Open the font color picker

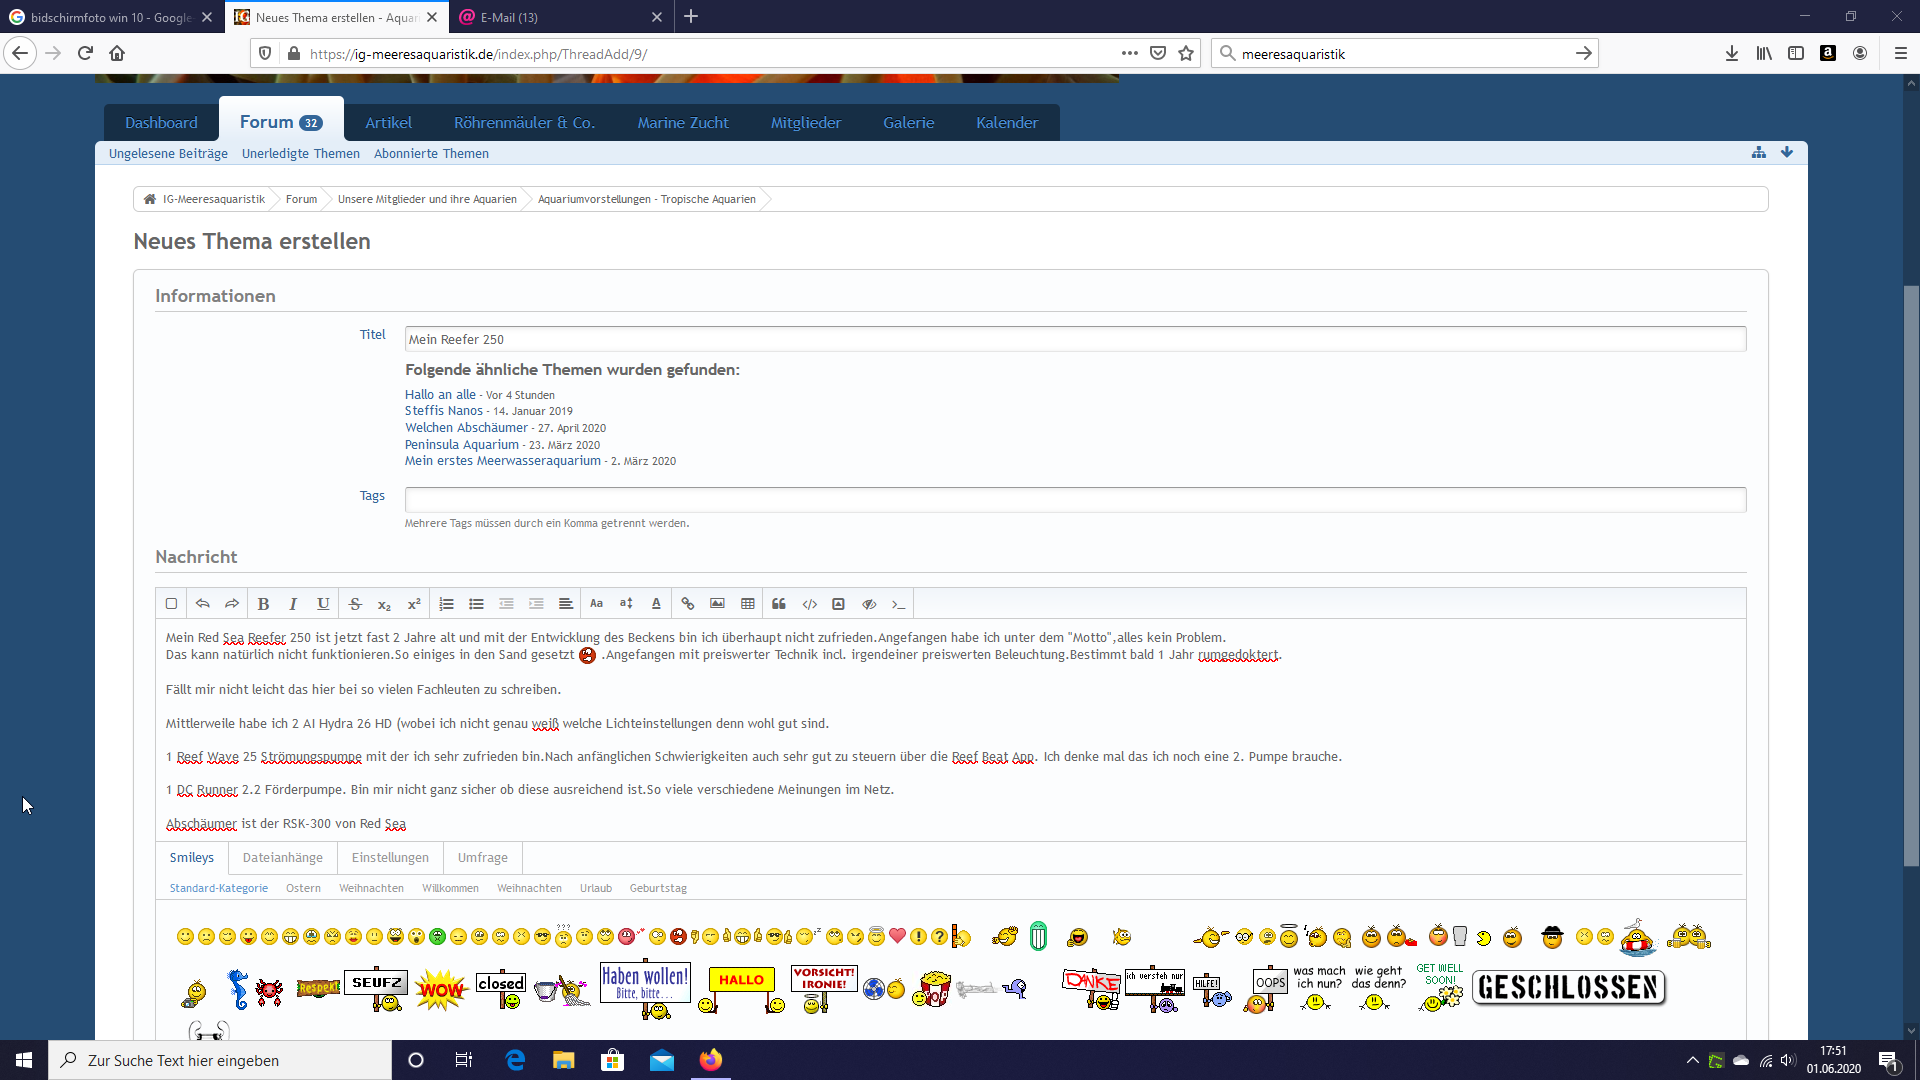pyautogui.click(x=656, y=604)
